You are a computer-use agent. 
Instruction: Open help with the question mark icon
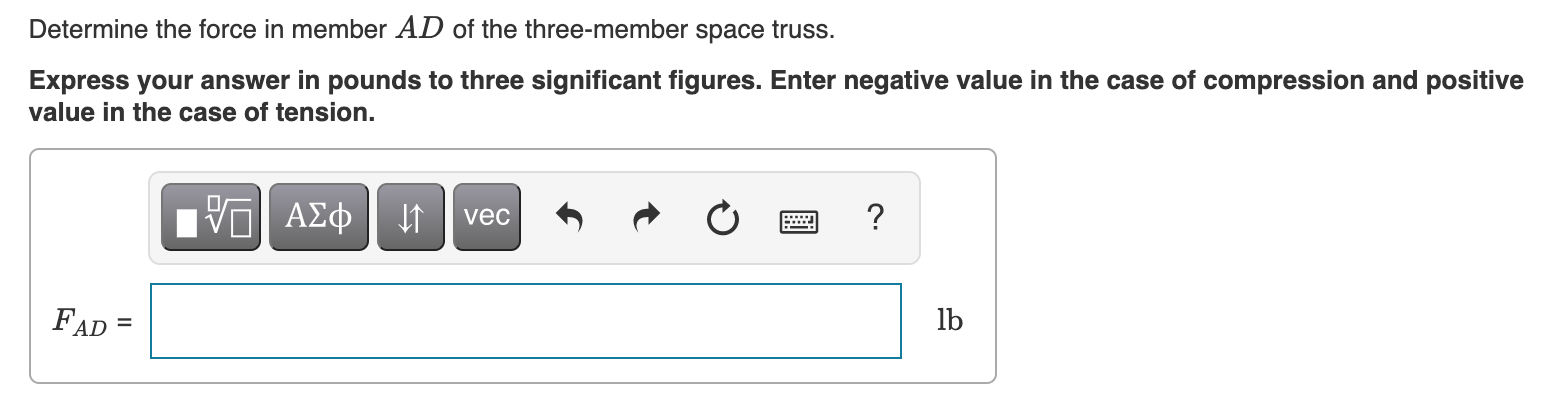876,216
